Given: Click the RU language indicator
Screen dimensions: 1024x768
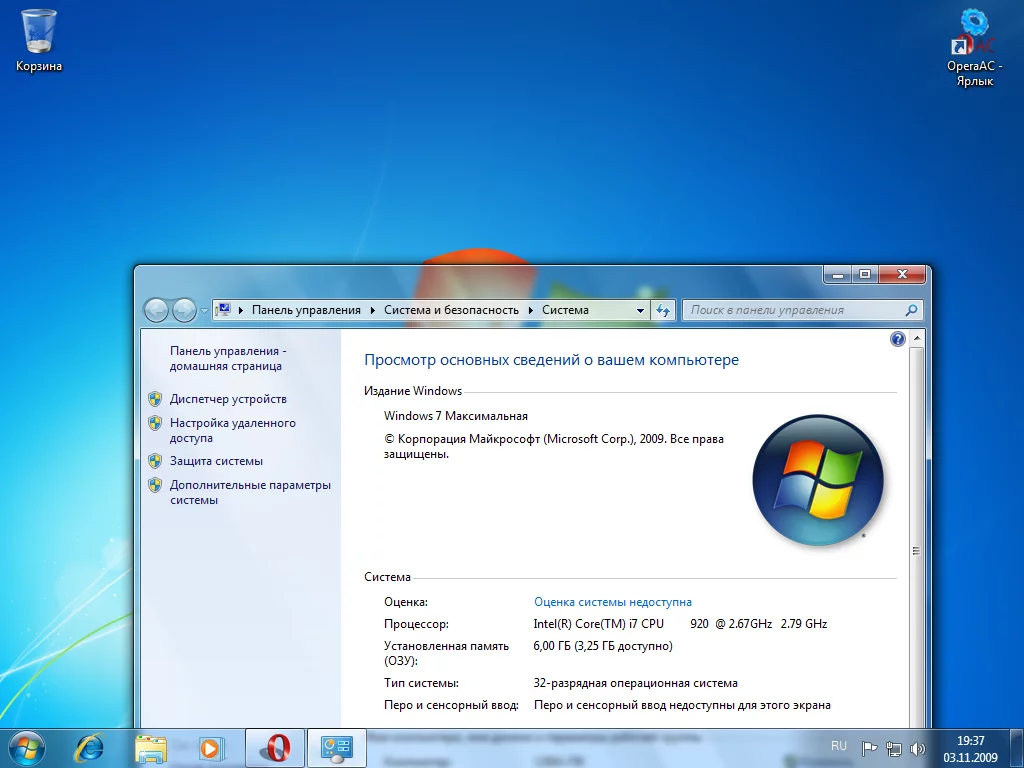Looking at the screenshot, I should (839, 746).
